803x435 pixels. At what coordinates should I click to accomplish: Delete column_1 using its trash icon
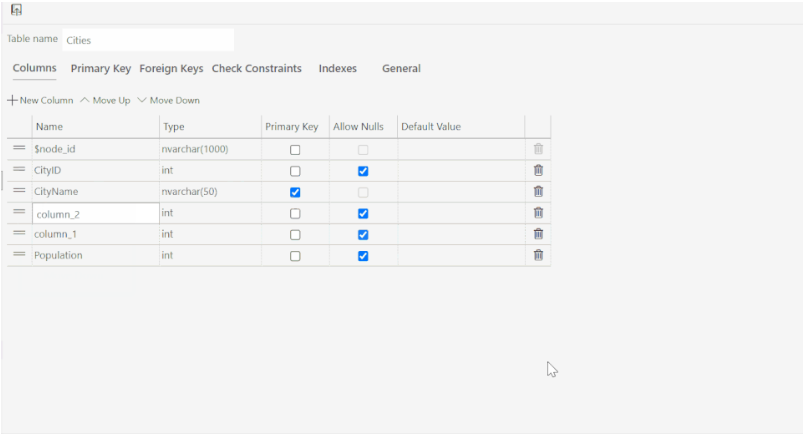point(538,234)
